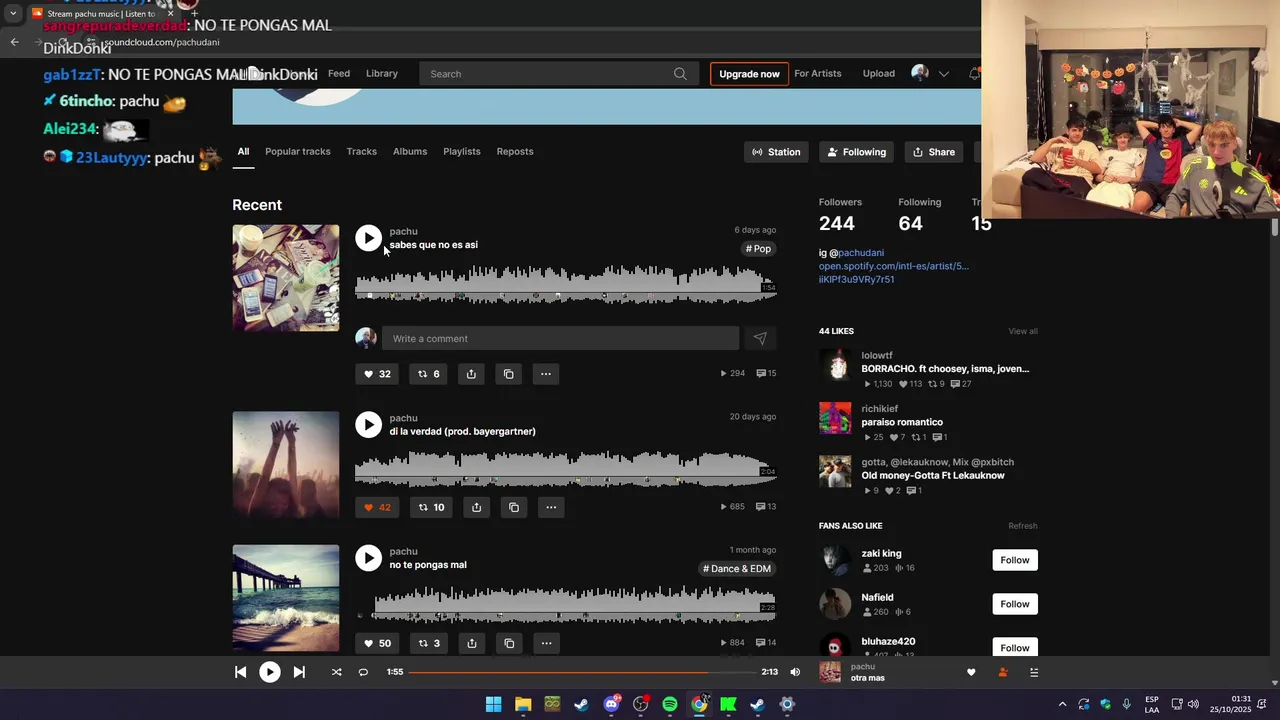Screen dimensions: 1280x720
Task: Refresh the Fans Also Like list
Action: (x=1023, y=526)
